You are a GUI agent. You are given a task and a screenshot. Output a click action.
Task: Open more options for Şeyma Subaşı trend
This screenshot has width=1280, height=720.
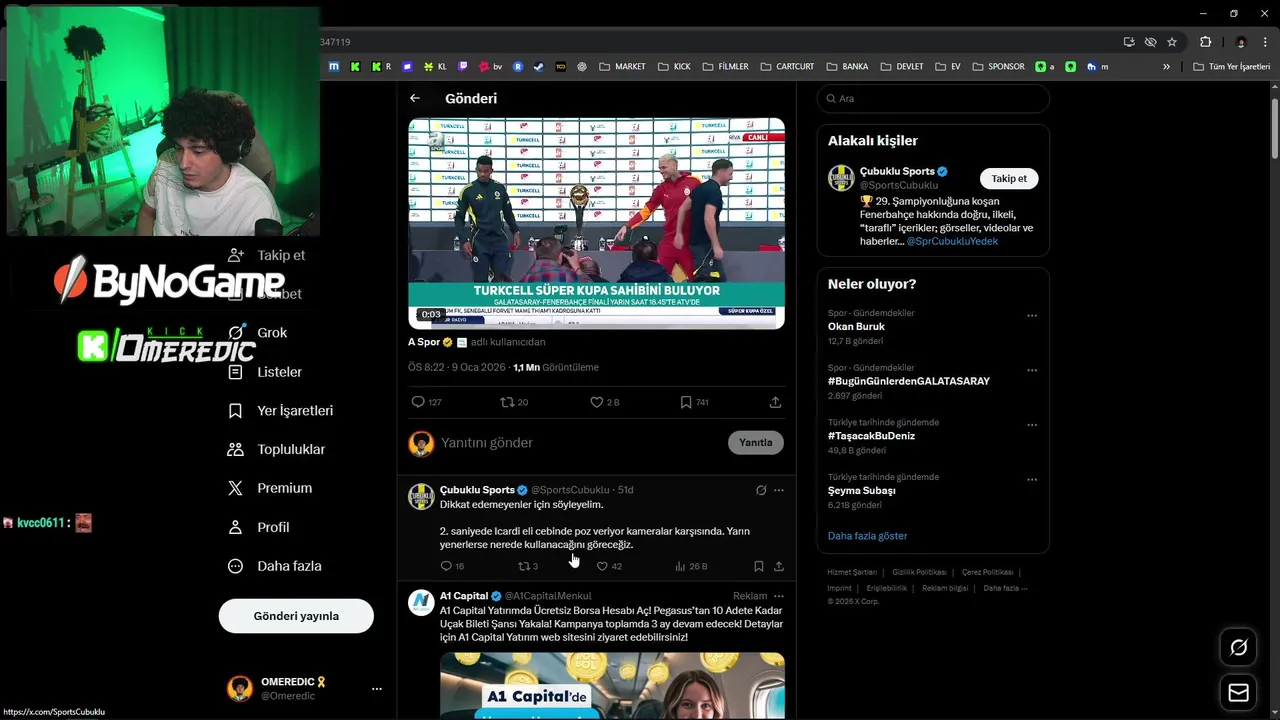tap(1032, 480)
